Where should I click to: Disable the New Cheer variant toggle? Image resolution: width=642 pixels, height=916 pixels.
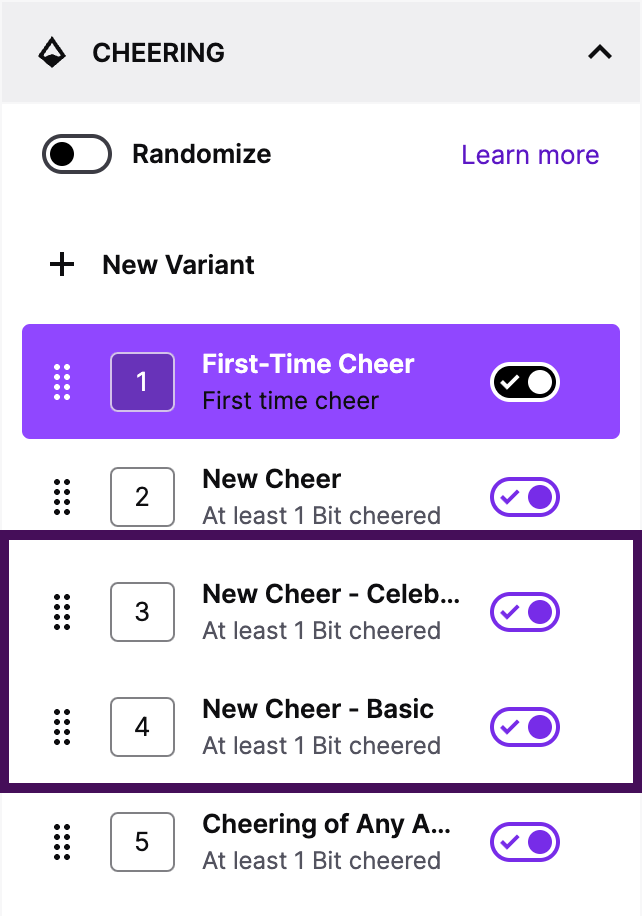[x=524, y=497]
